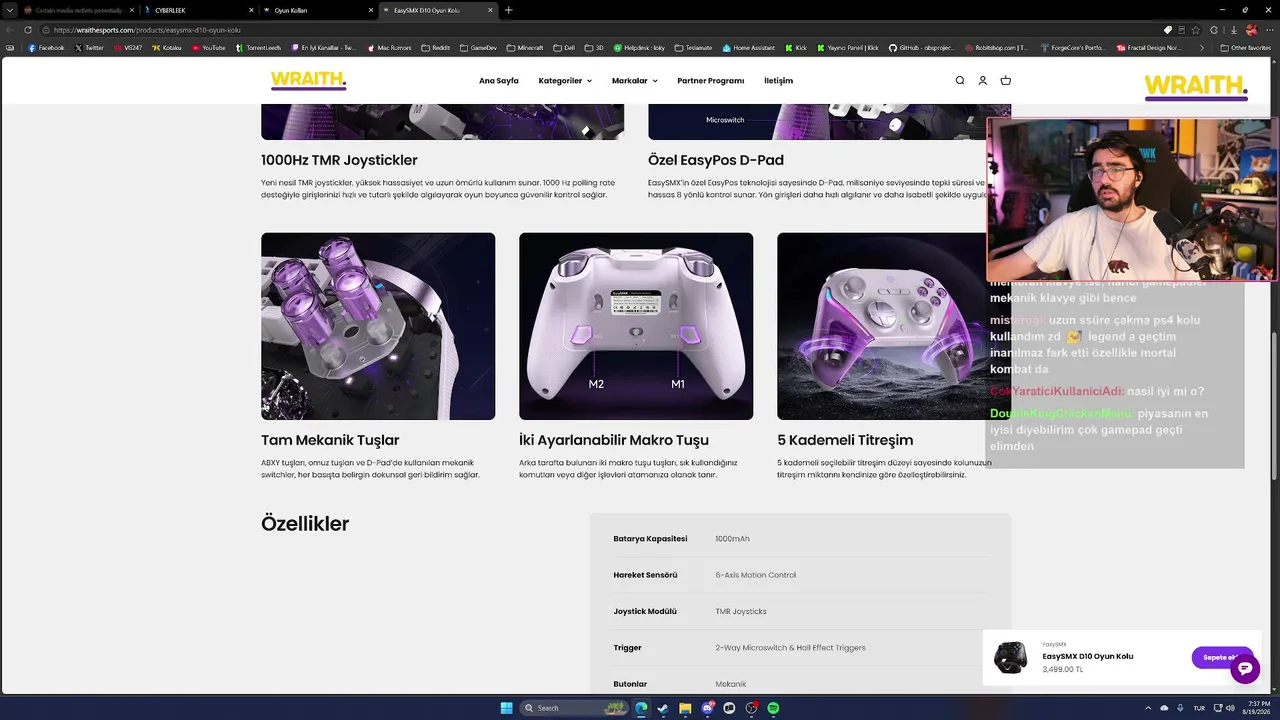This screenshot has width=1280, height=720.
Task: Open the Fractal Design bookmark
Action: click(x=1149, y=48)
